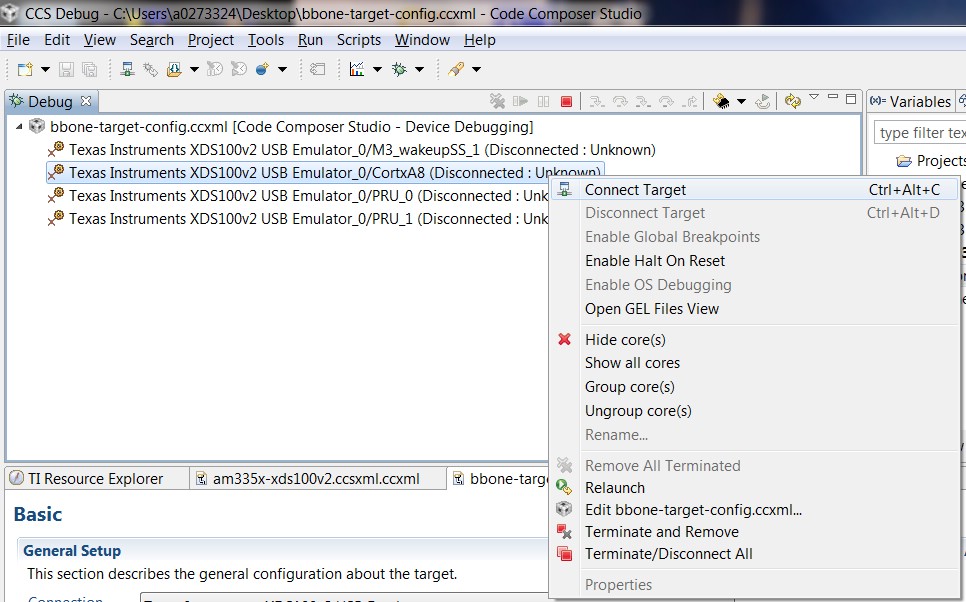This screenshot has width=966, height=602.
Task: Open the dropdown beside the CPU Reset icon
Action: (741, 101)
